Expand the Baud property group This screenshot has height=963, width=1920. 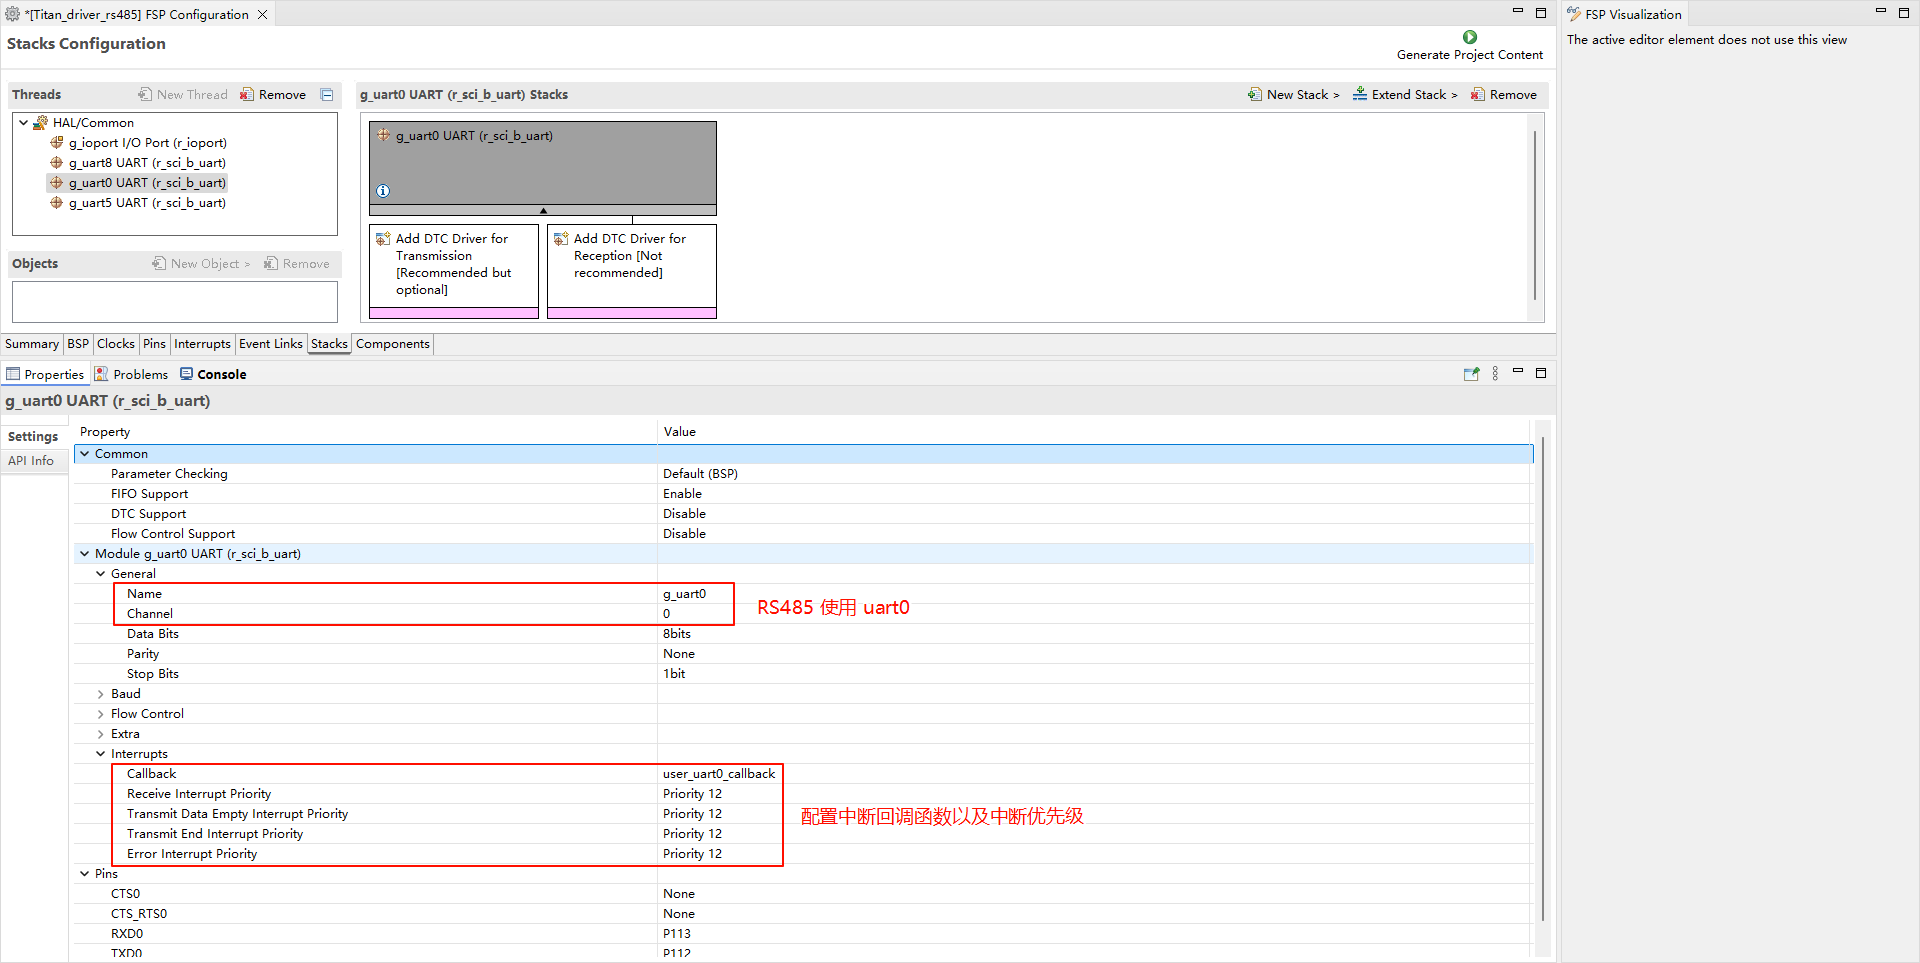pyautogui.click(x=100, y=694)
